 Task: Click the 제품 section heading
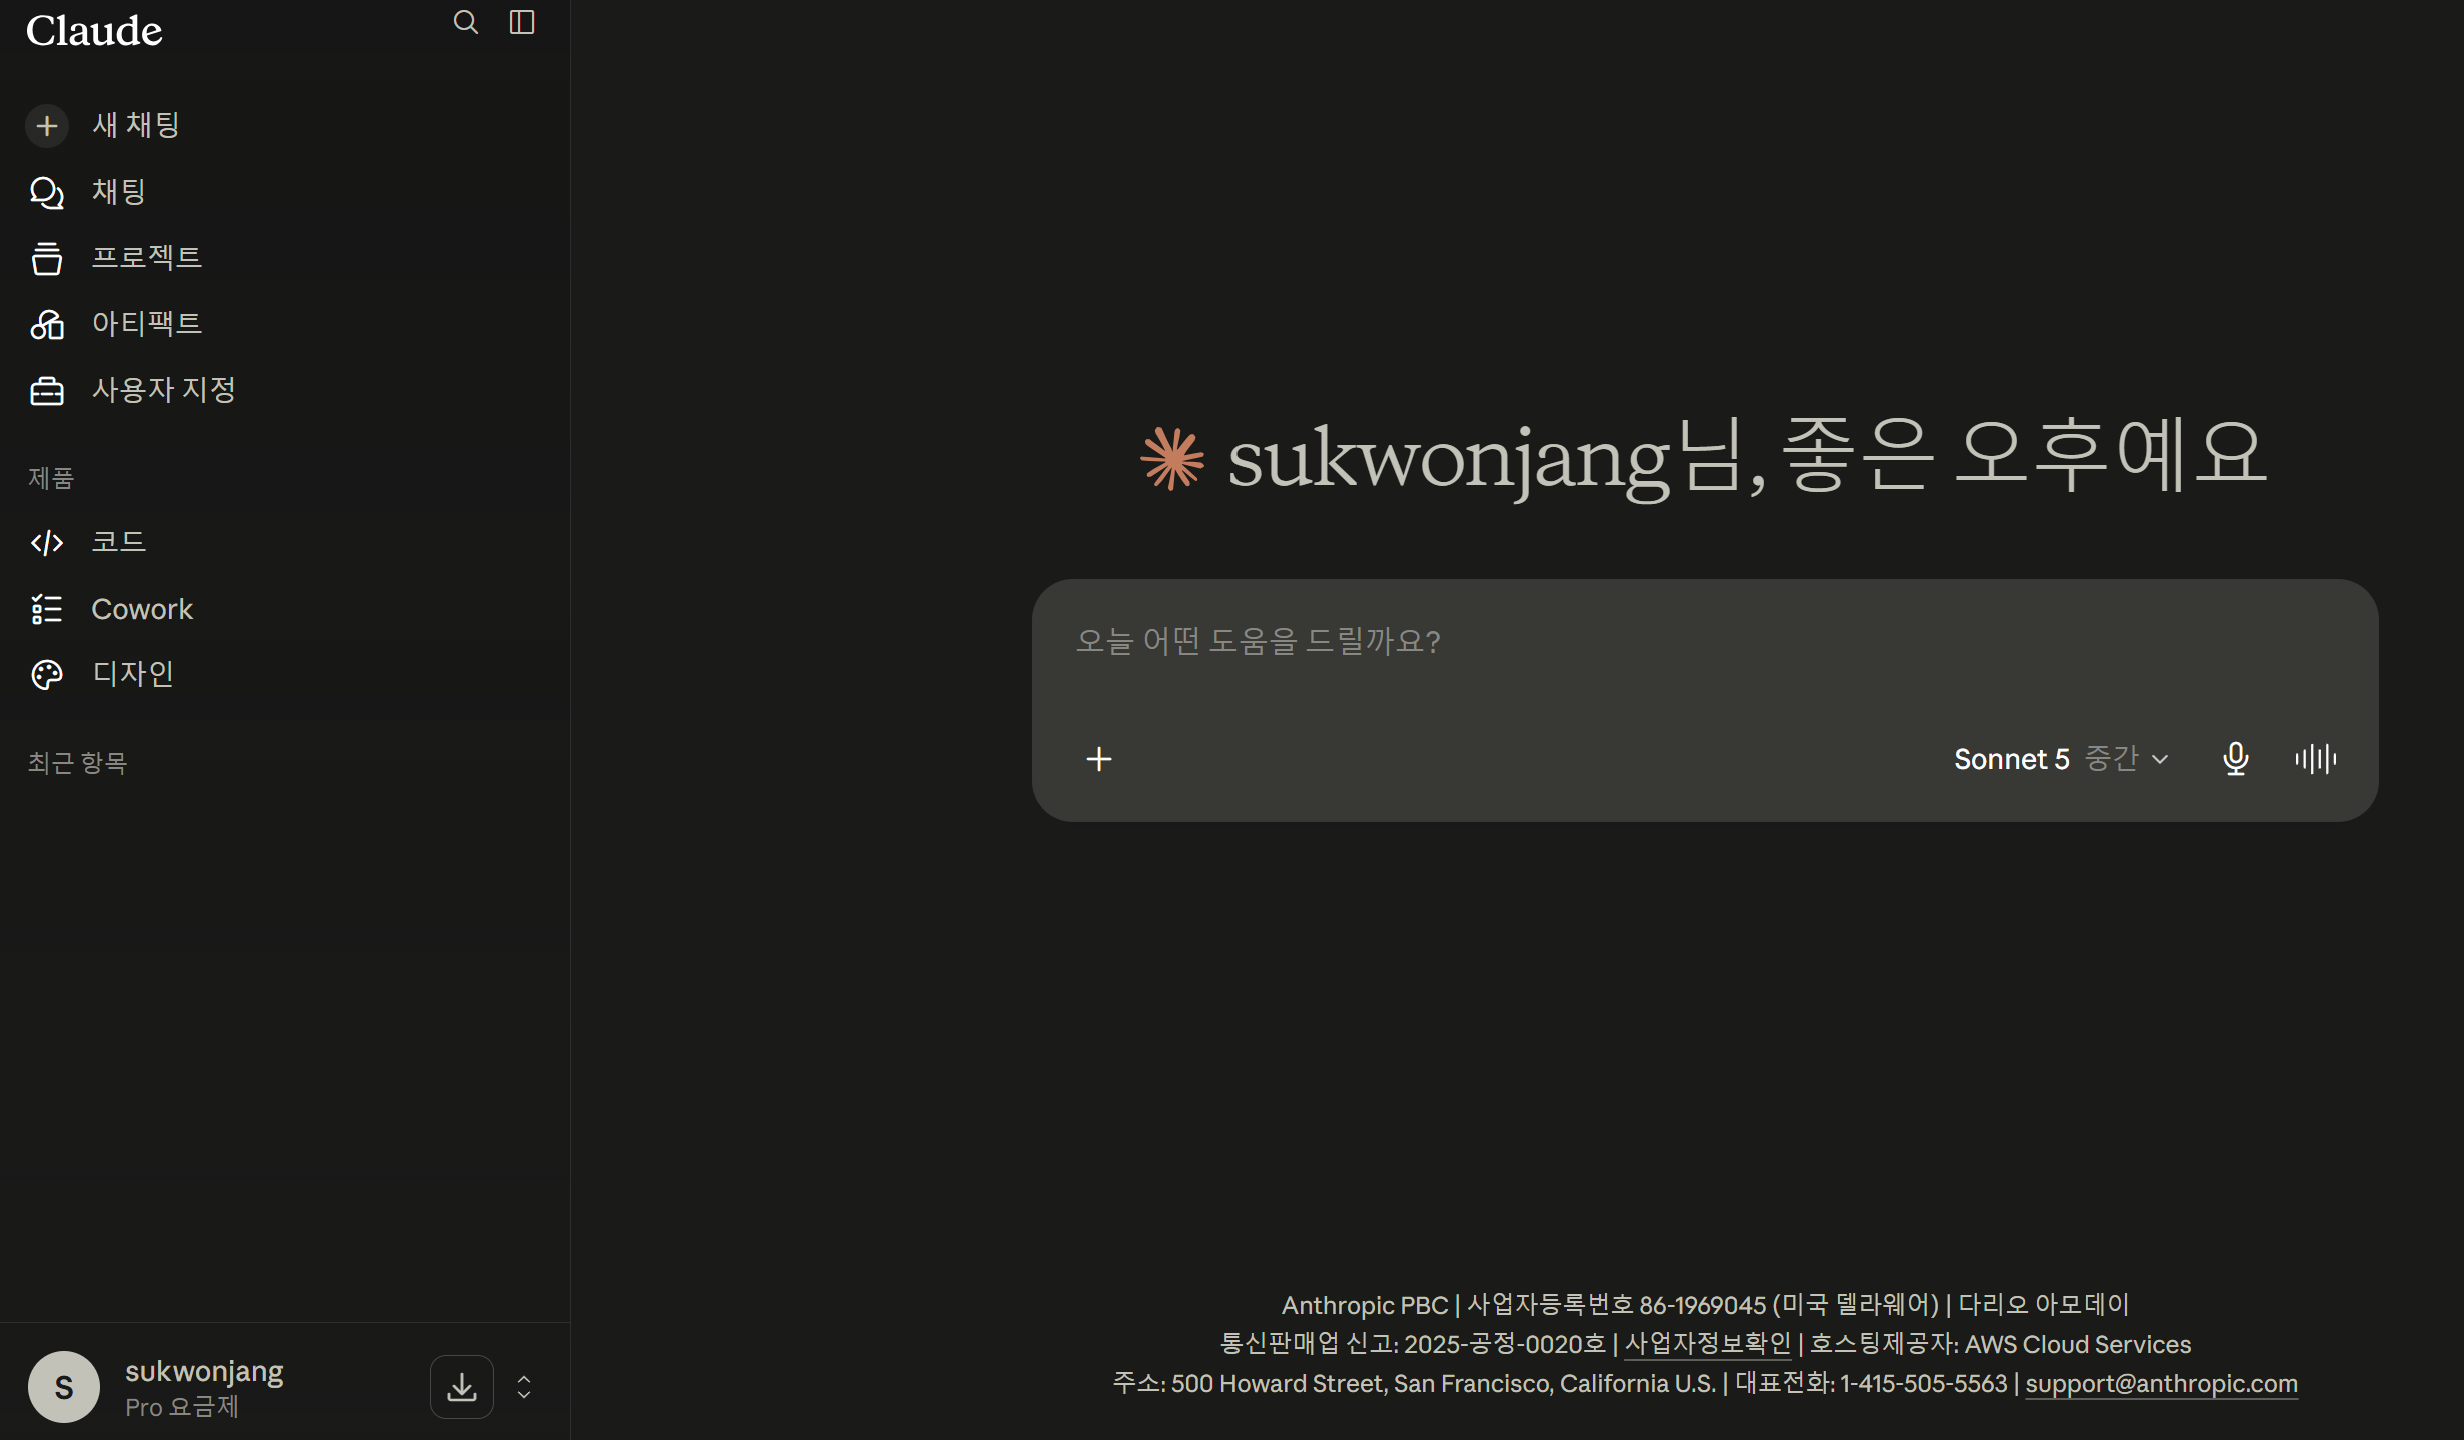coord(51,478)
